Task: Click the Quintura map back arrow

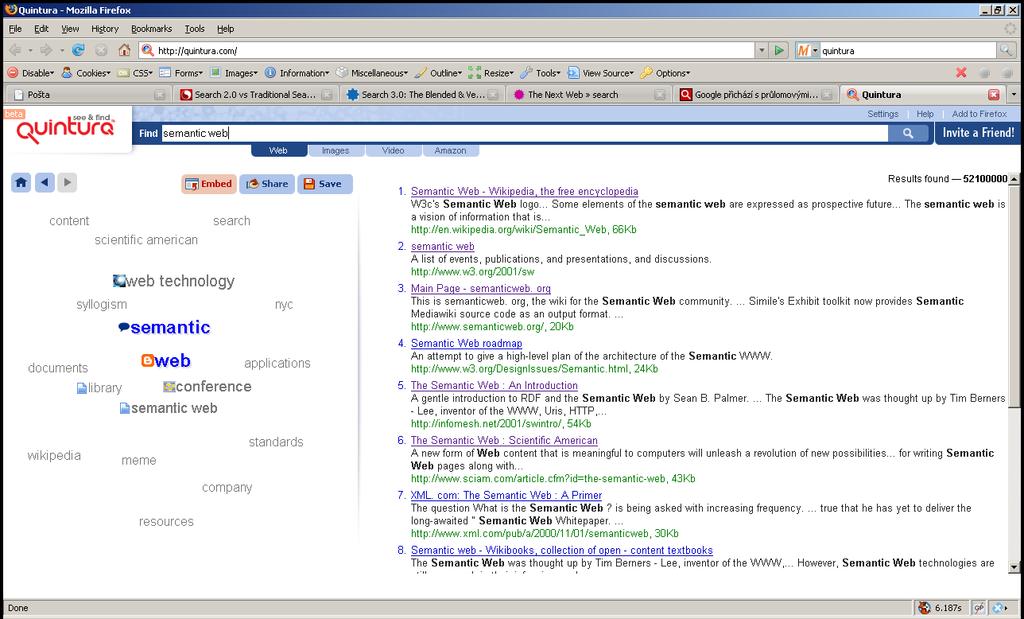Action: point(44,183)
